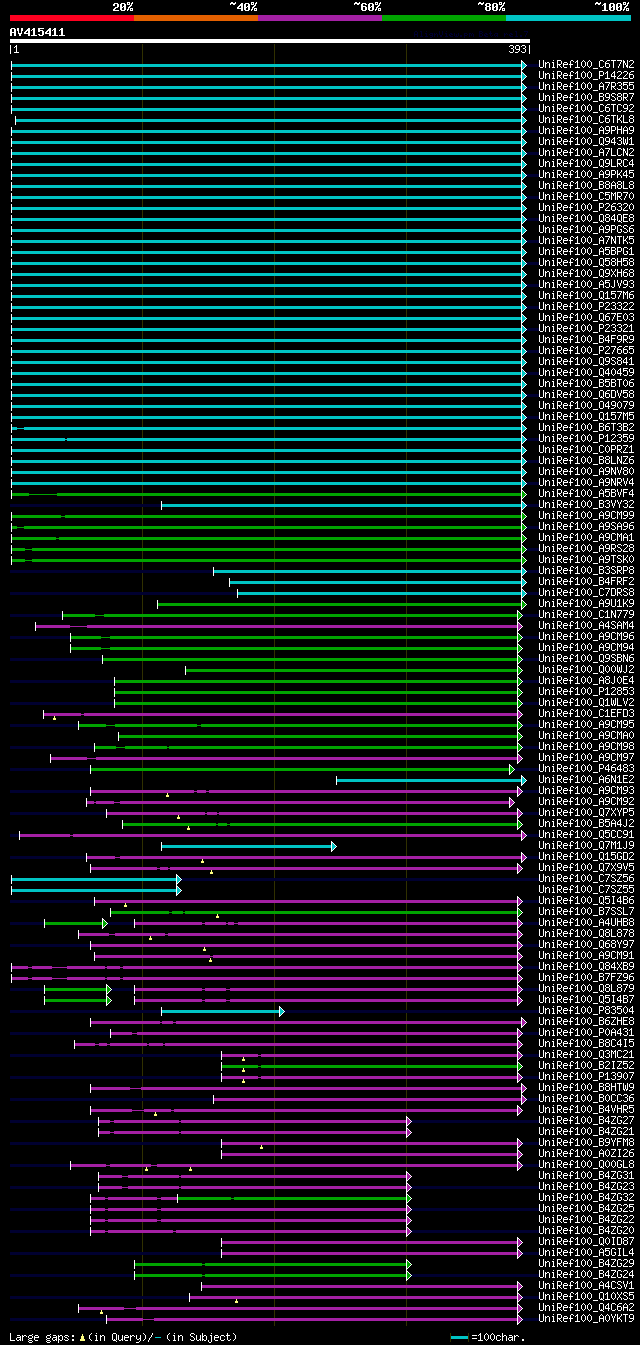
Task: Select label UniRef100_C1N779
Action: [x=586, y=614]
